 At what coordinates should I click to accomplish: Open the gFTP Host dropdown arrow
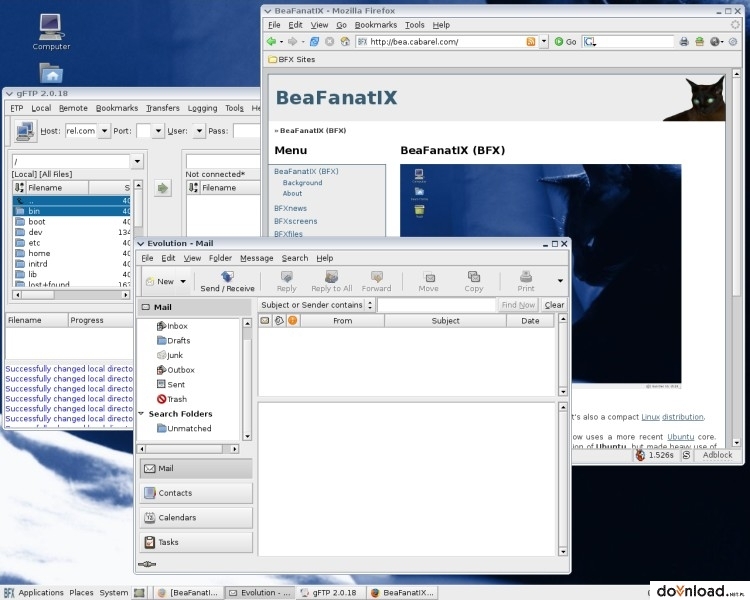[104, 131]
